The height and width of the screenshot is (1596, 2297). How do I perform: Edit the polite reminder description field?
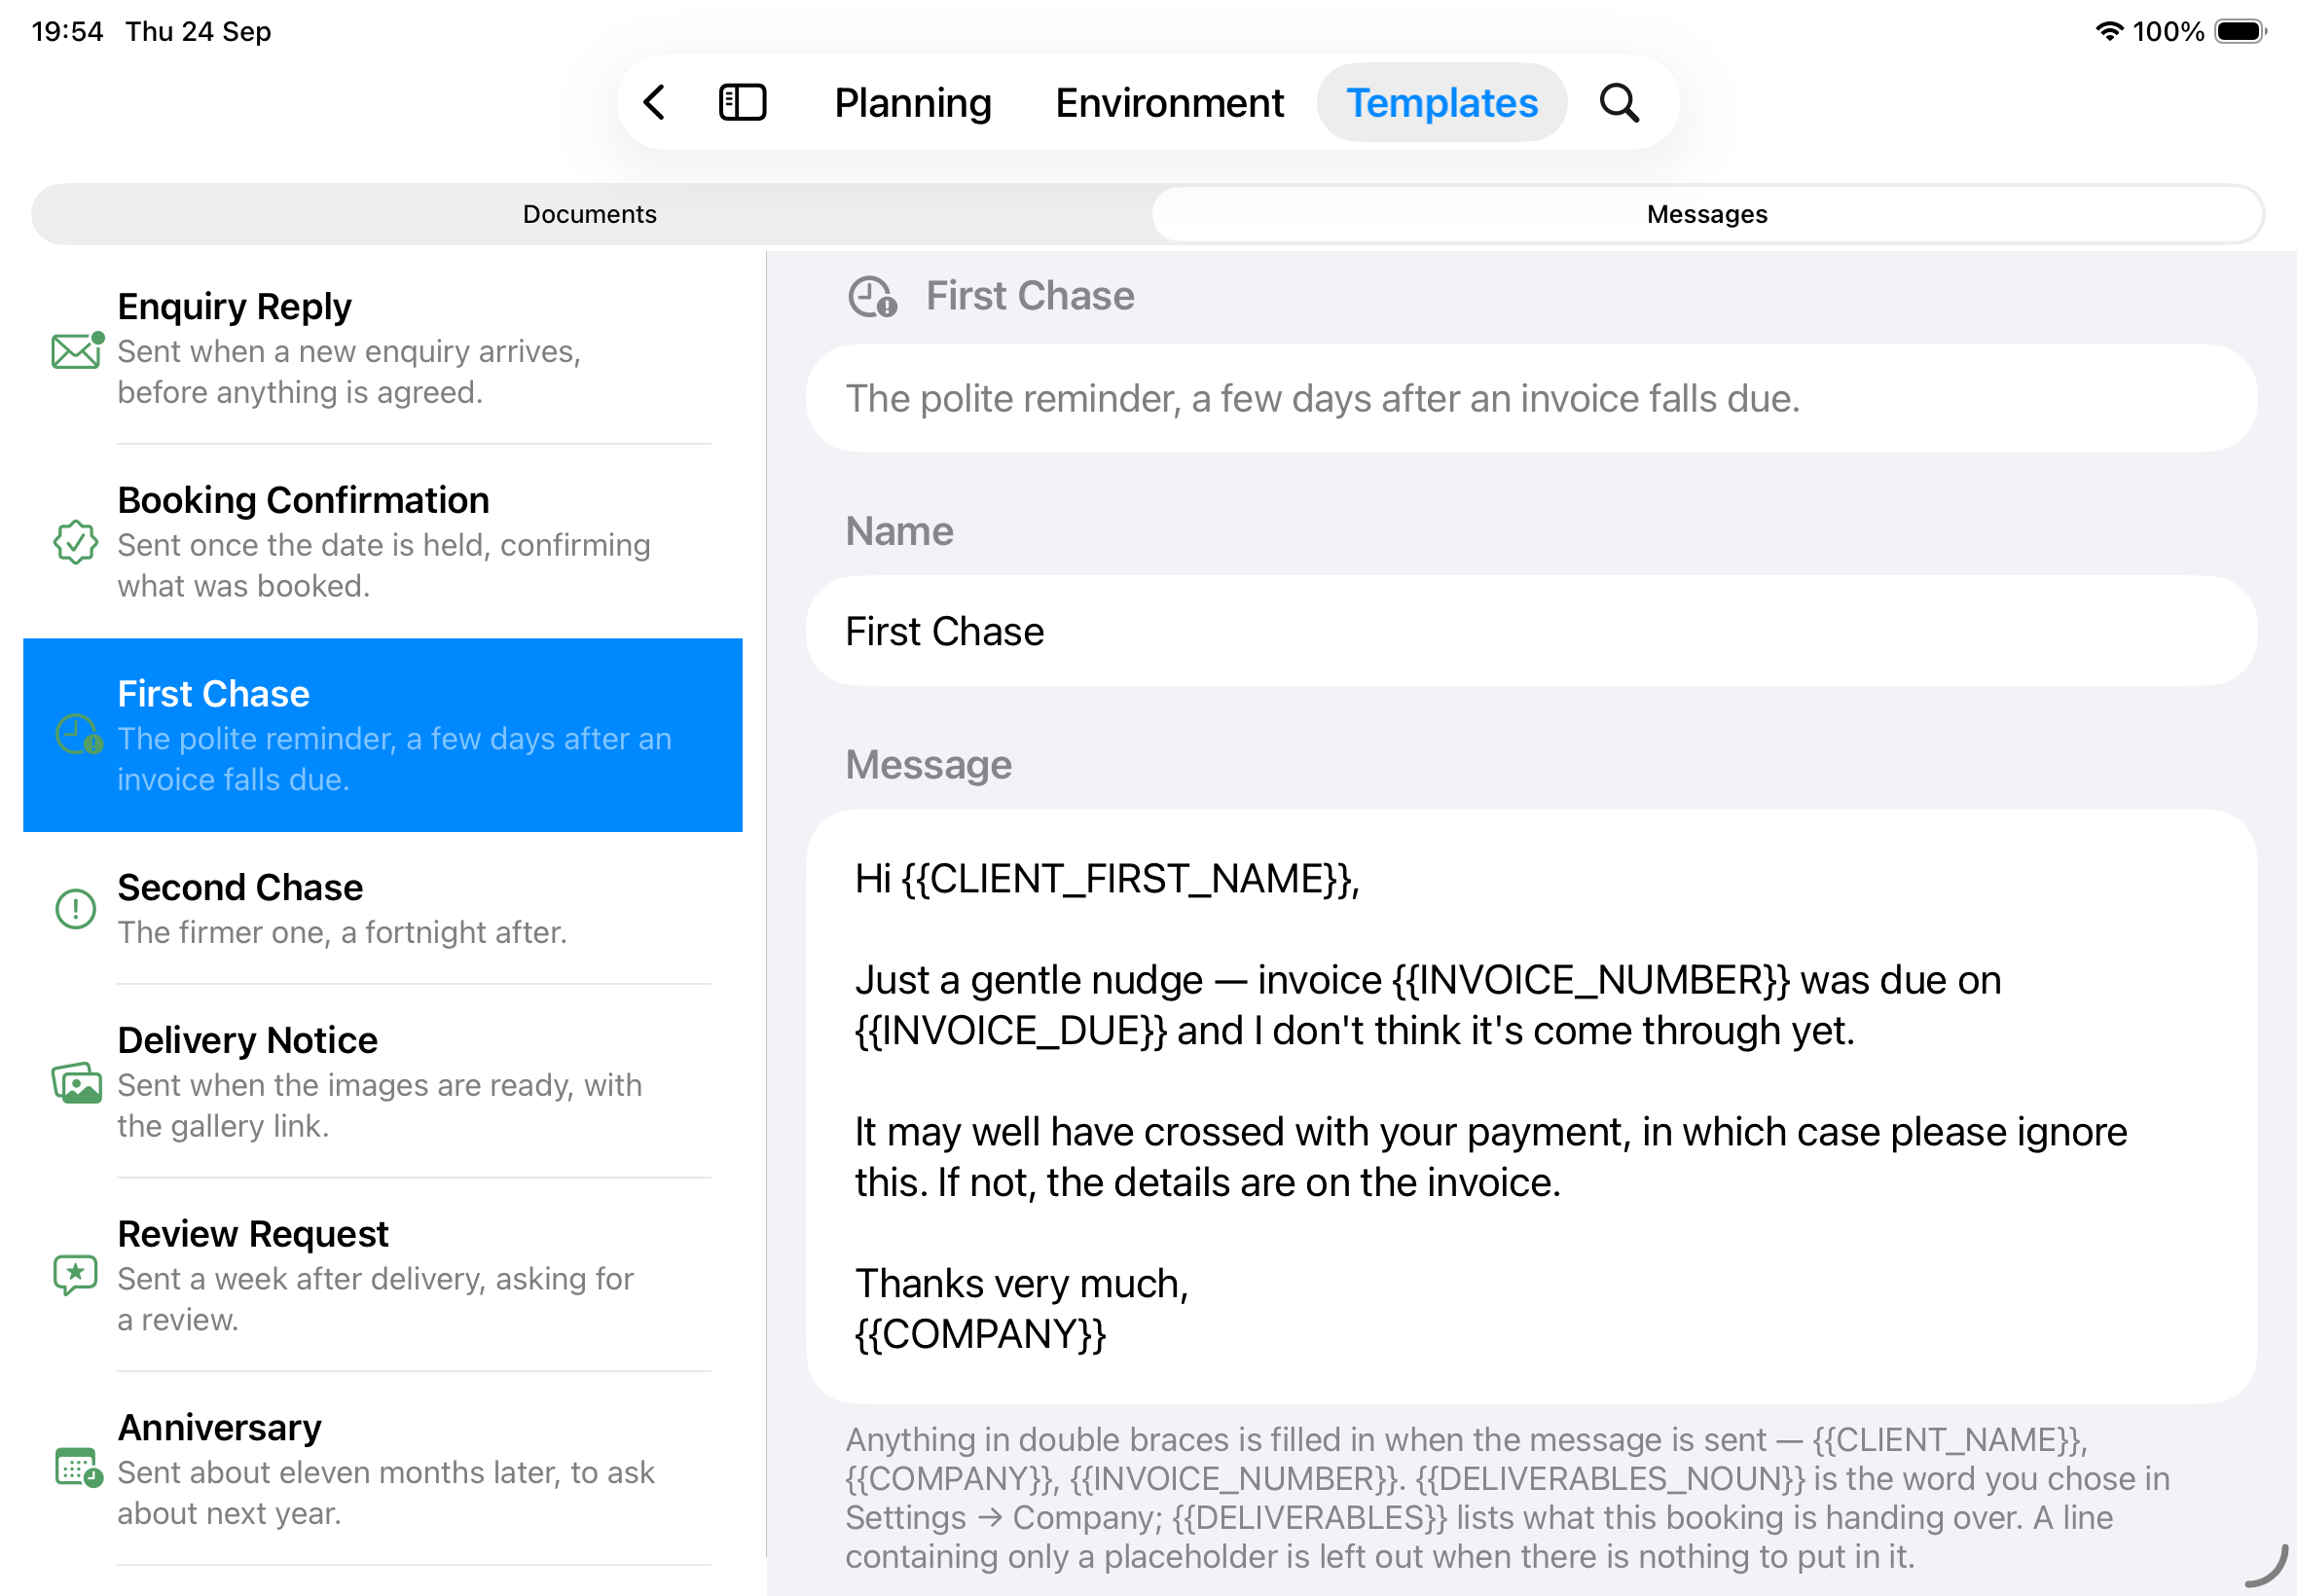(x=1531, y=399)
